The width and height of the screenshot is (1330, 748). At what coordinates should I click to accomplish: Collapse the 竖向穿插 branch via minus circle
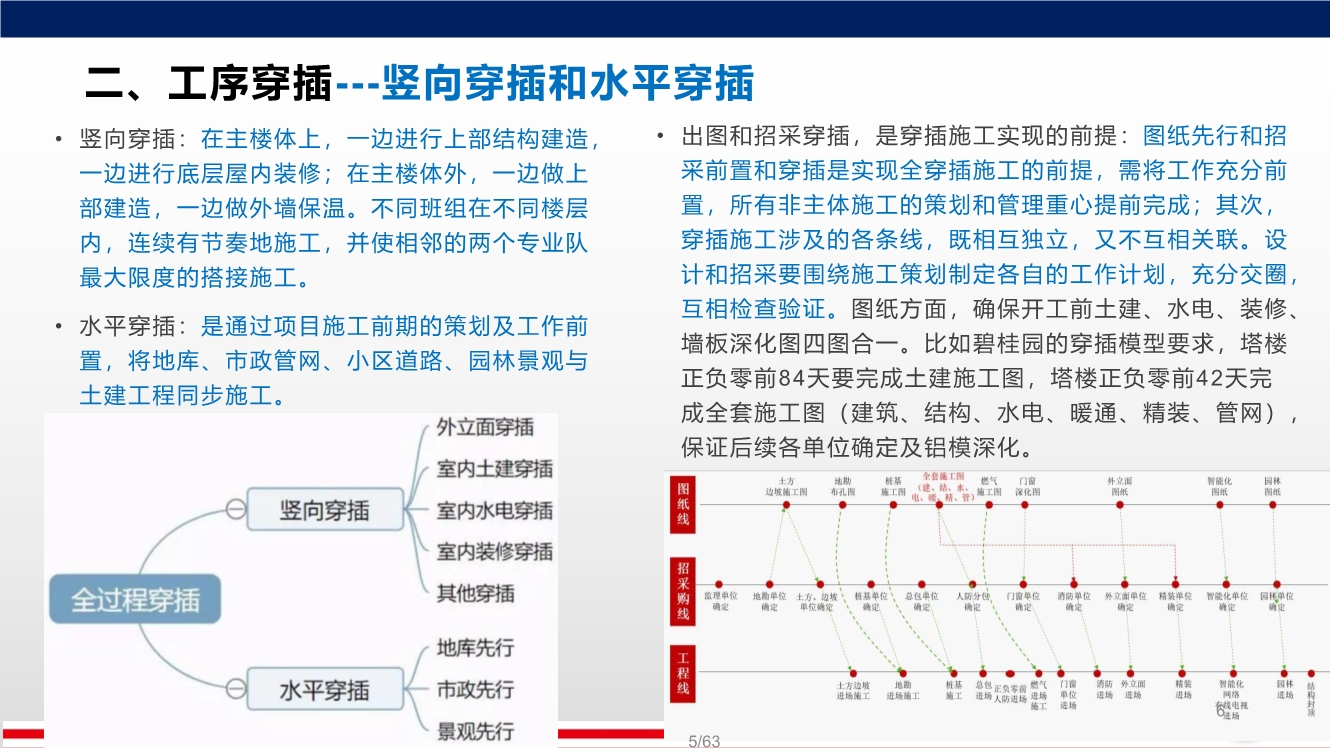pyautogui.click(x=236, y=507)
